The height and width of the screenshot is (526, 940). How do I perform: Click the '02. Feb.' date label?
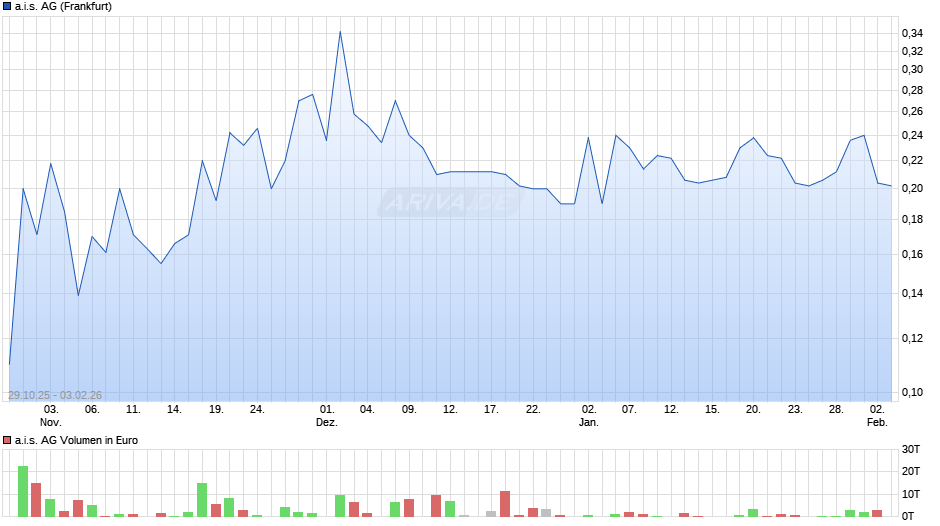click(877, 416)
